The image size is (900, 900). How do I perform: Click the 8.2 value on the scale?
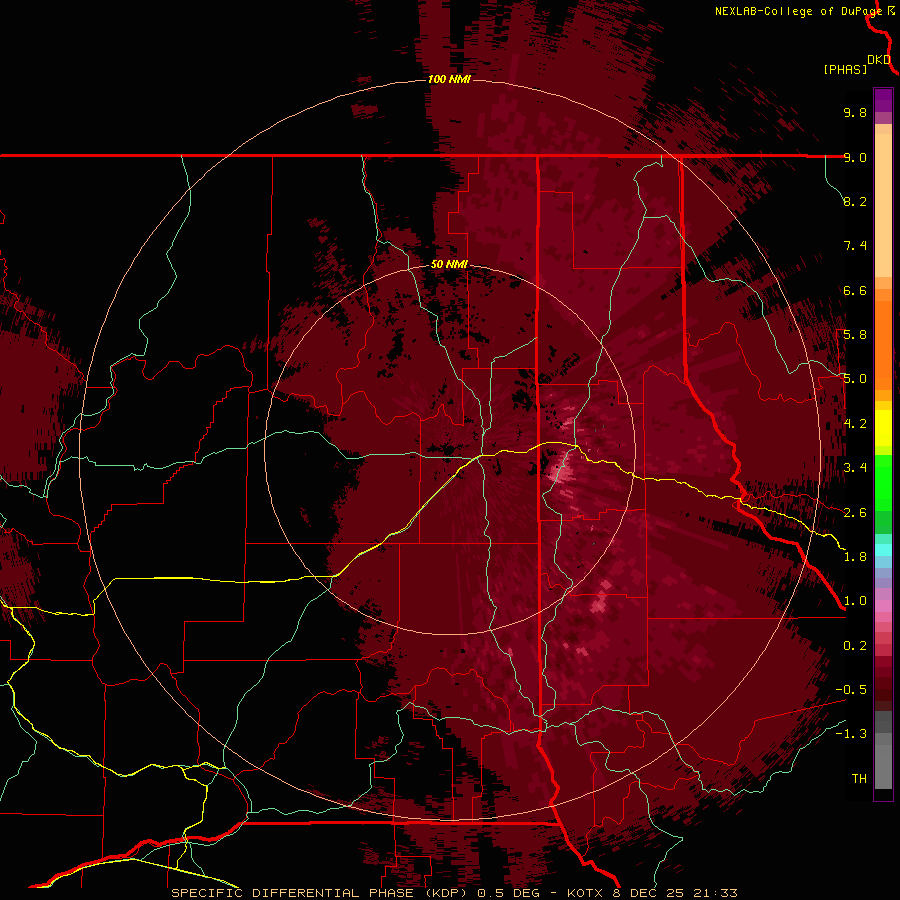[x=855, y=201]
